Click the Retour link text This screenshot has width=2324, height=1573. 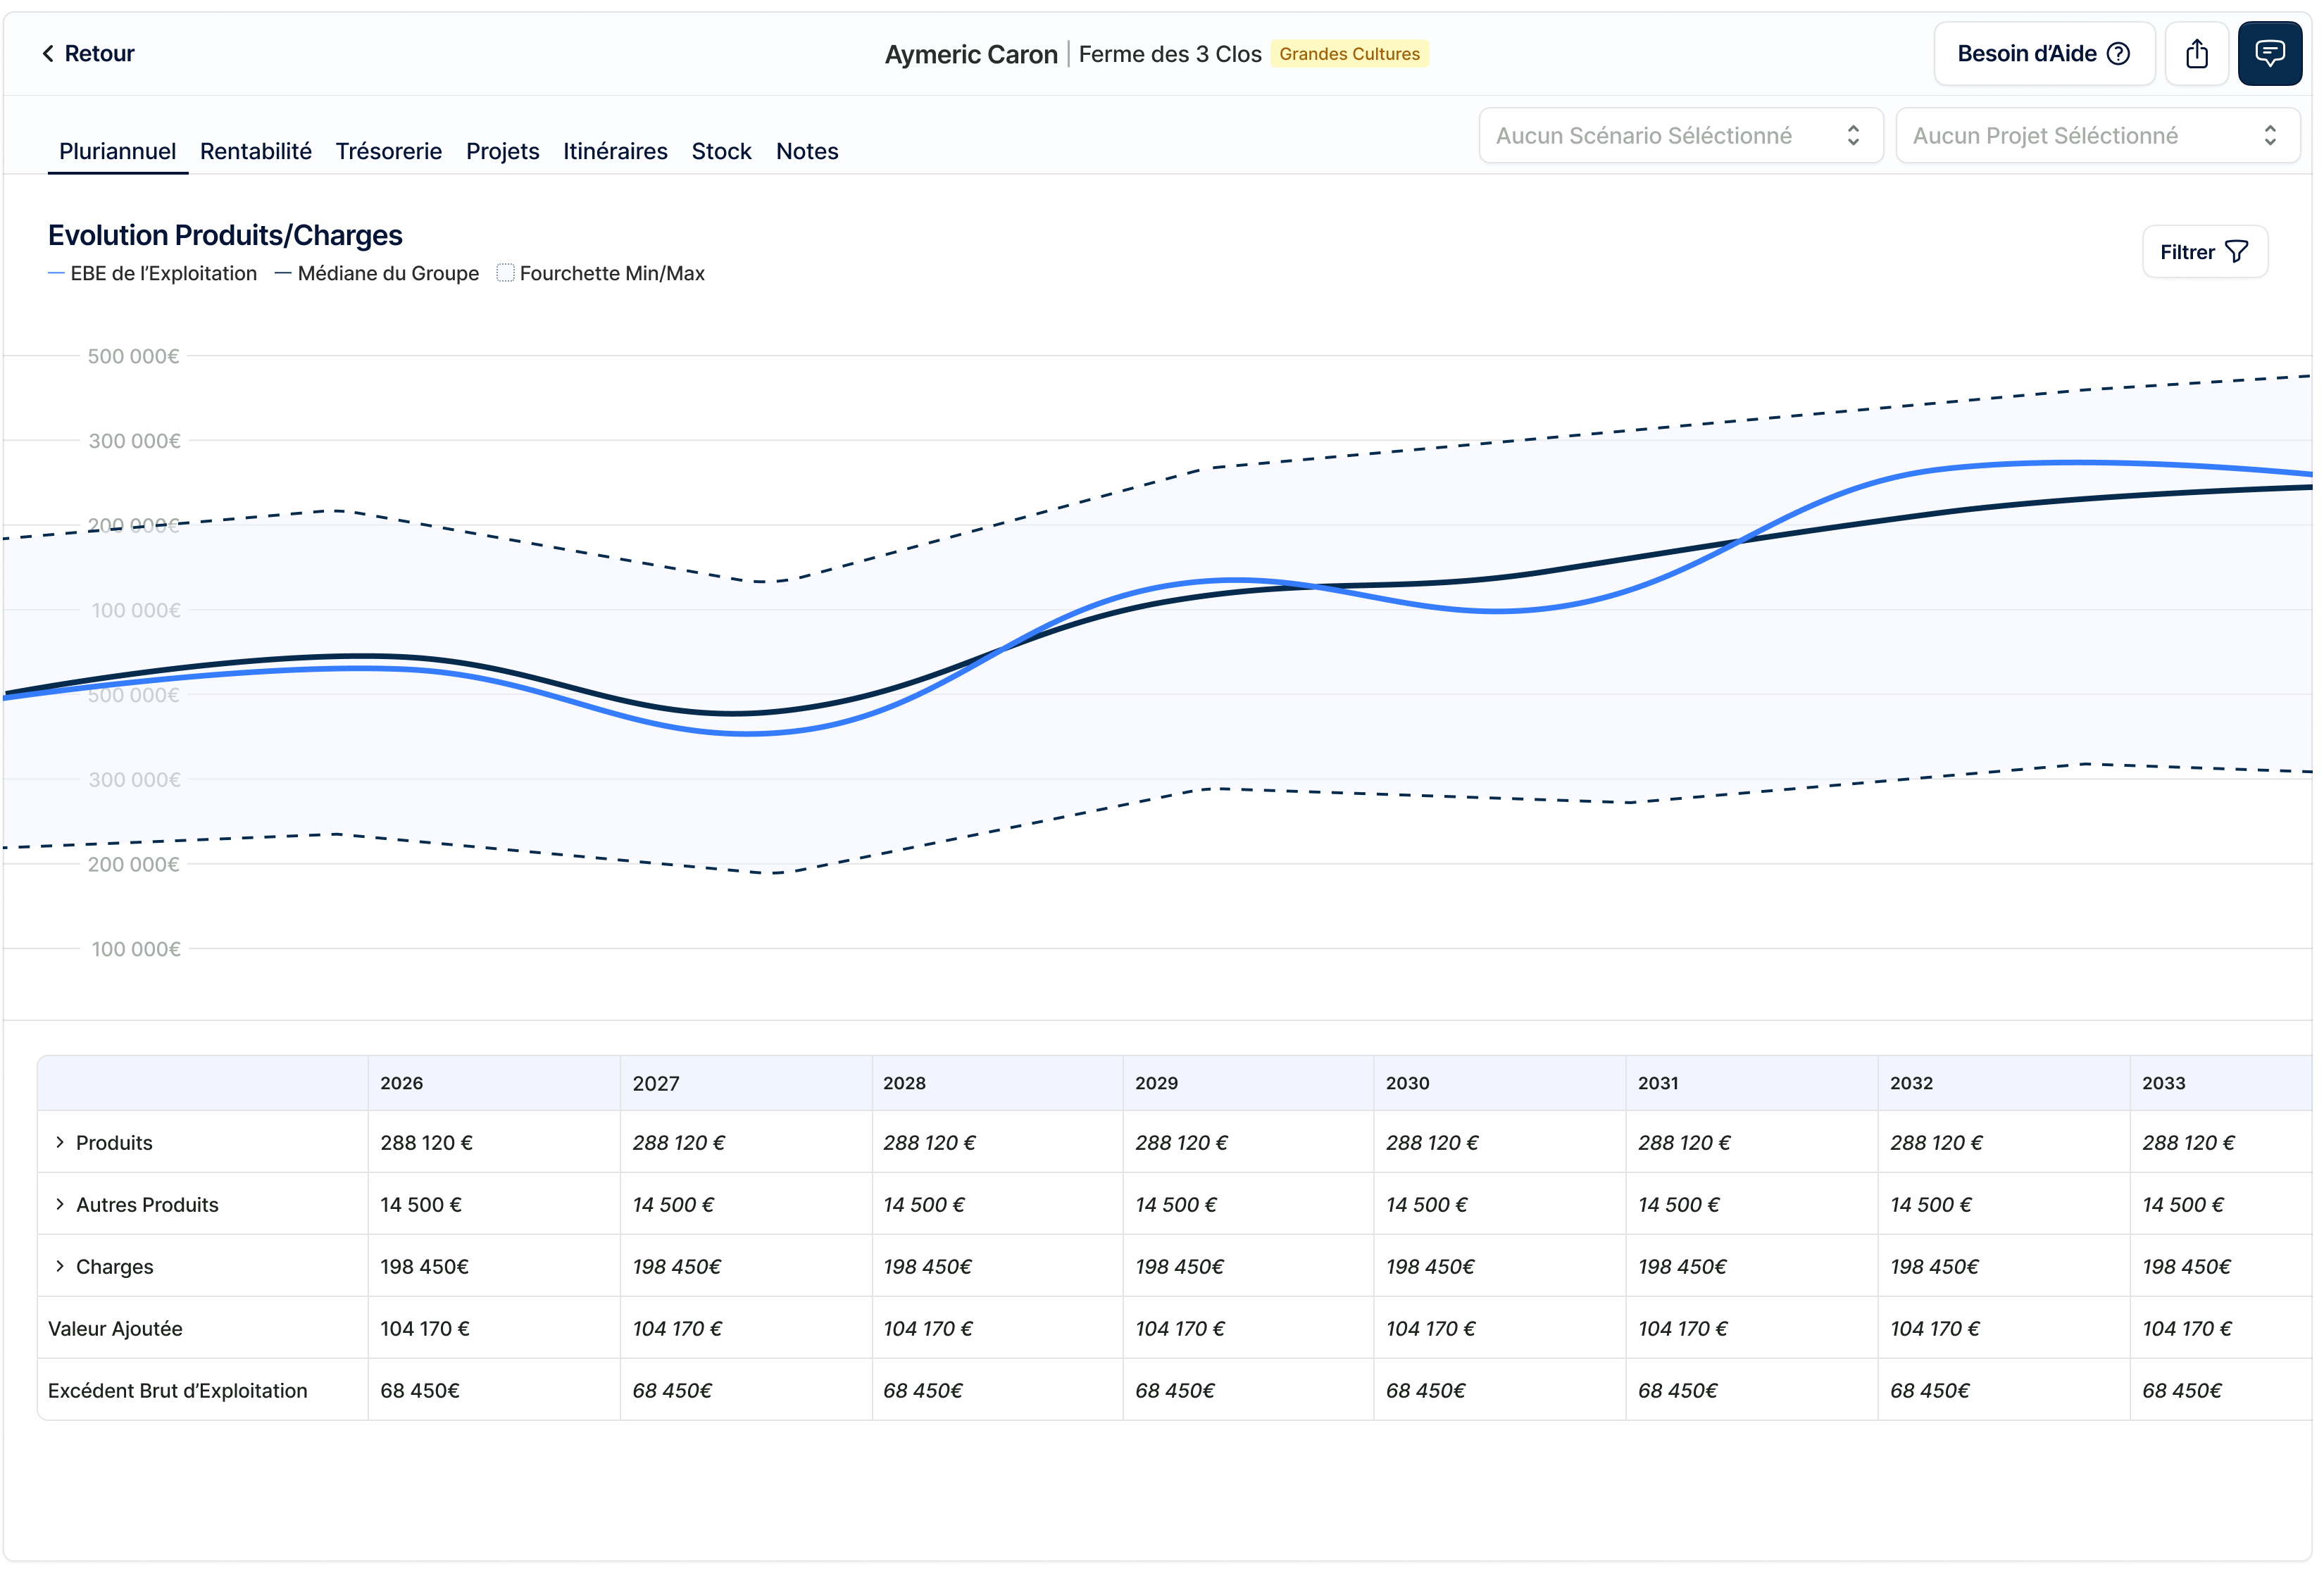pos(99,54)
